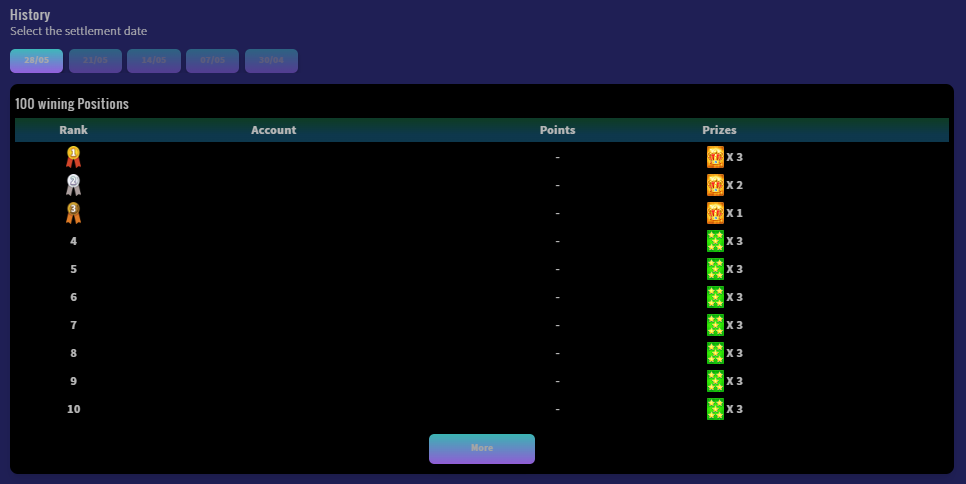Click the silver second-place medal icon
Viewport: 966px width, 484px height.
click(73, 185)
